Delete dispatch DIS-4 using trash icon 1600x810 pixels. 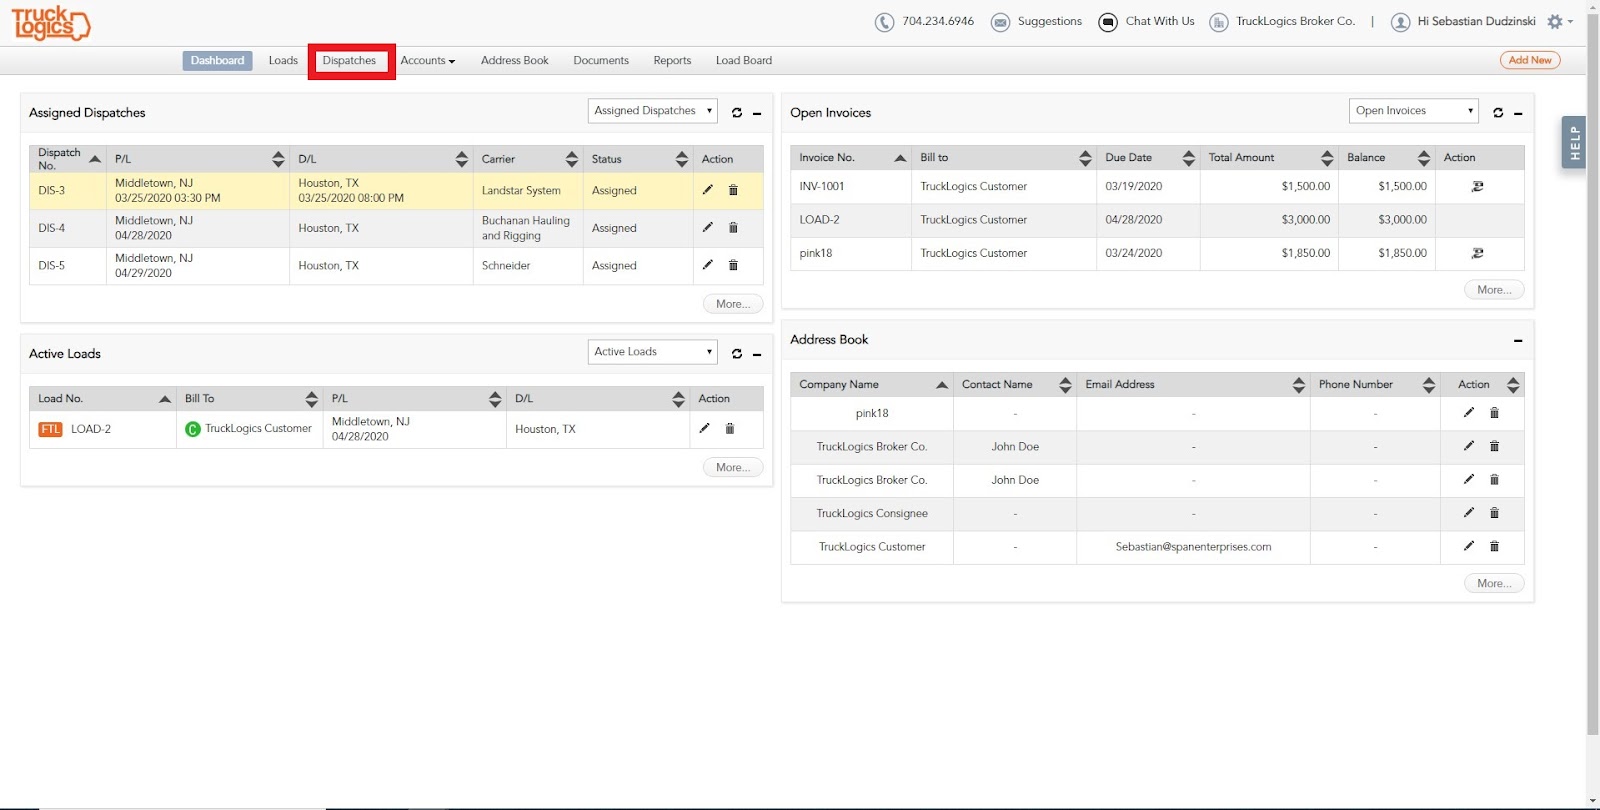tap(733, 228)
